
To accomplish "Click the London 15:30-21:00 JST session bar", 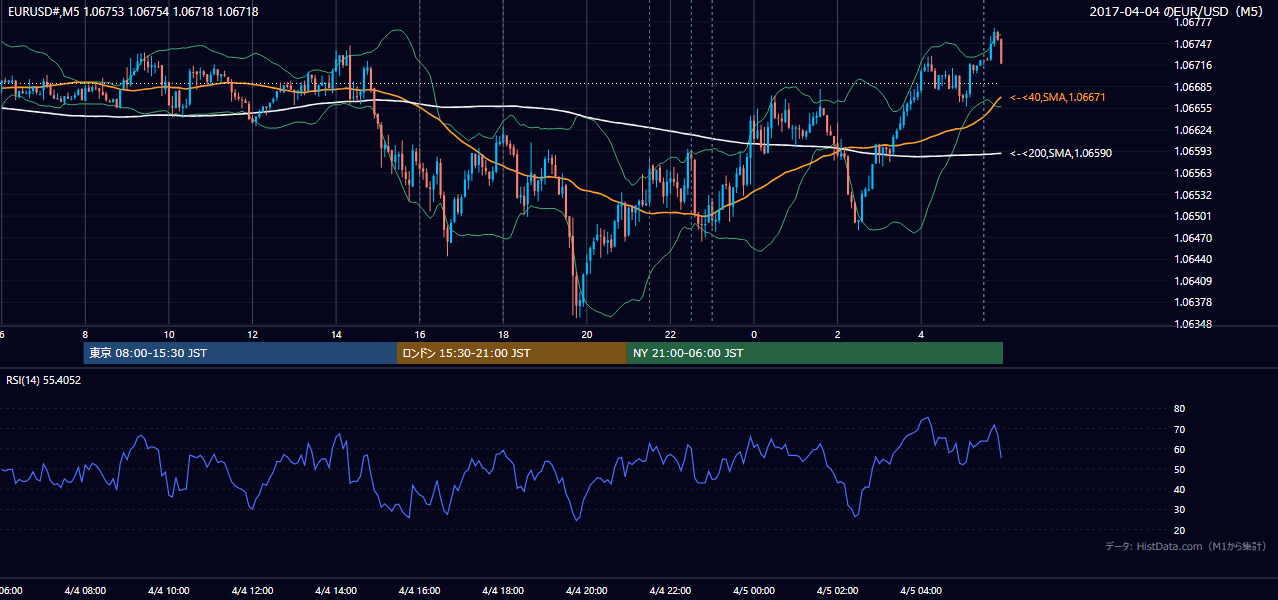I will [x=512, y=353].
